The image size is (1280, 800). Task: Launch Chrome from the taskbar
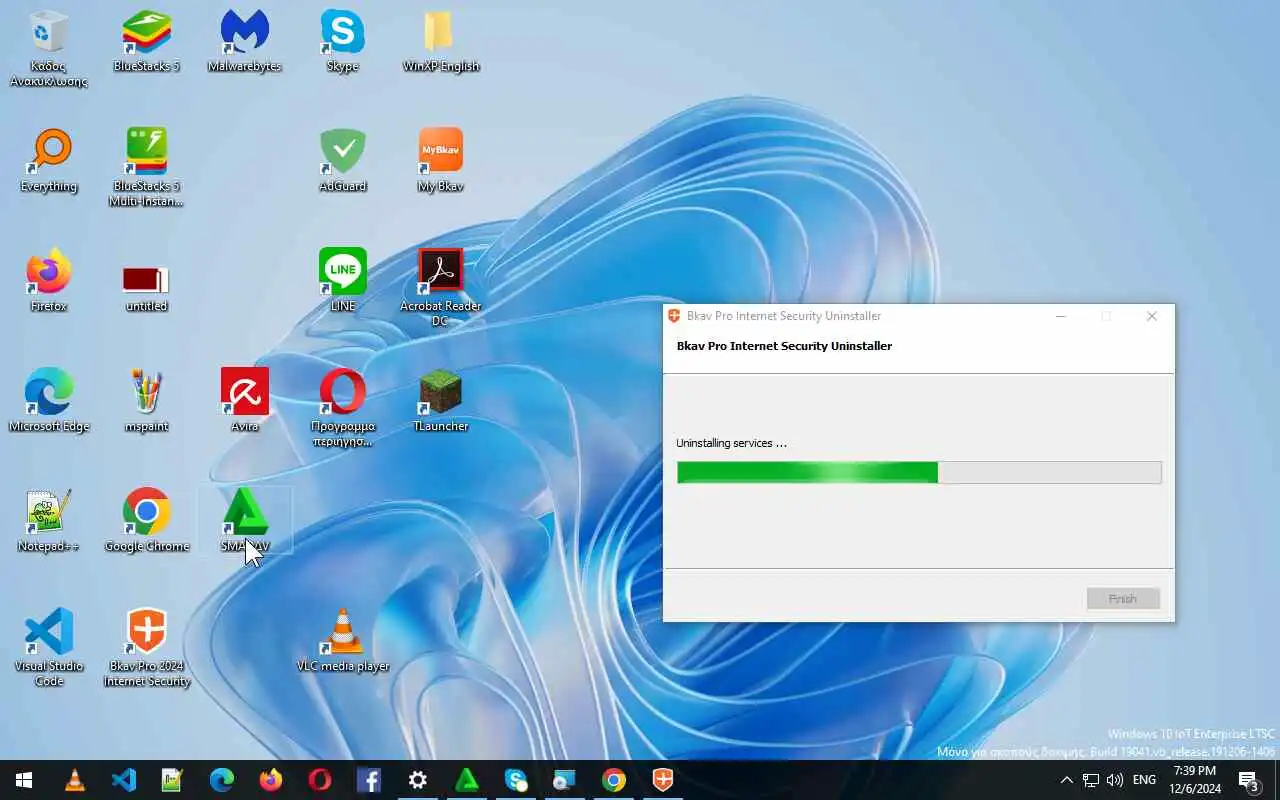click(x=614, y=780)
